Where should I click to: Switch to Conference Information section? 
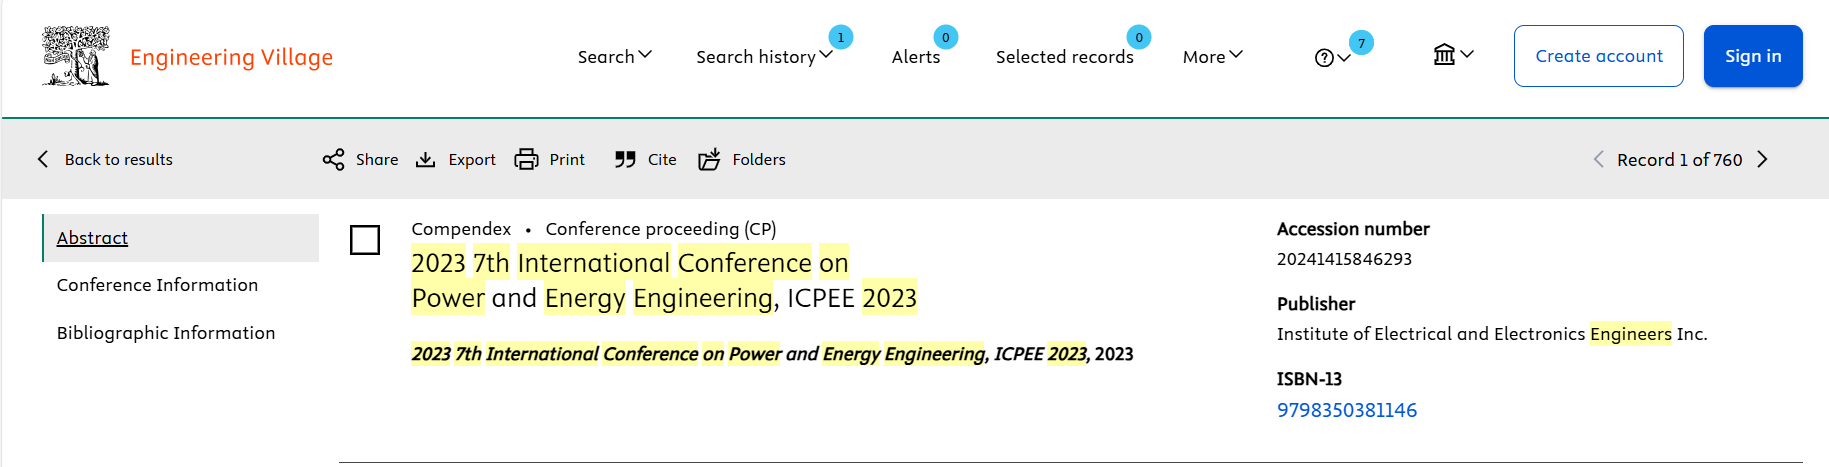tap(158, 285)
